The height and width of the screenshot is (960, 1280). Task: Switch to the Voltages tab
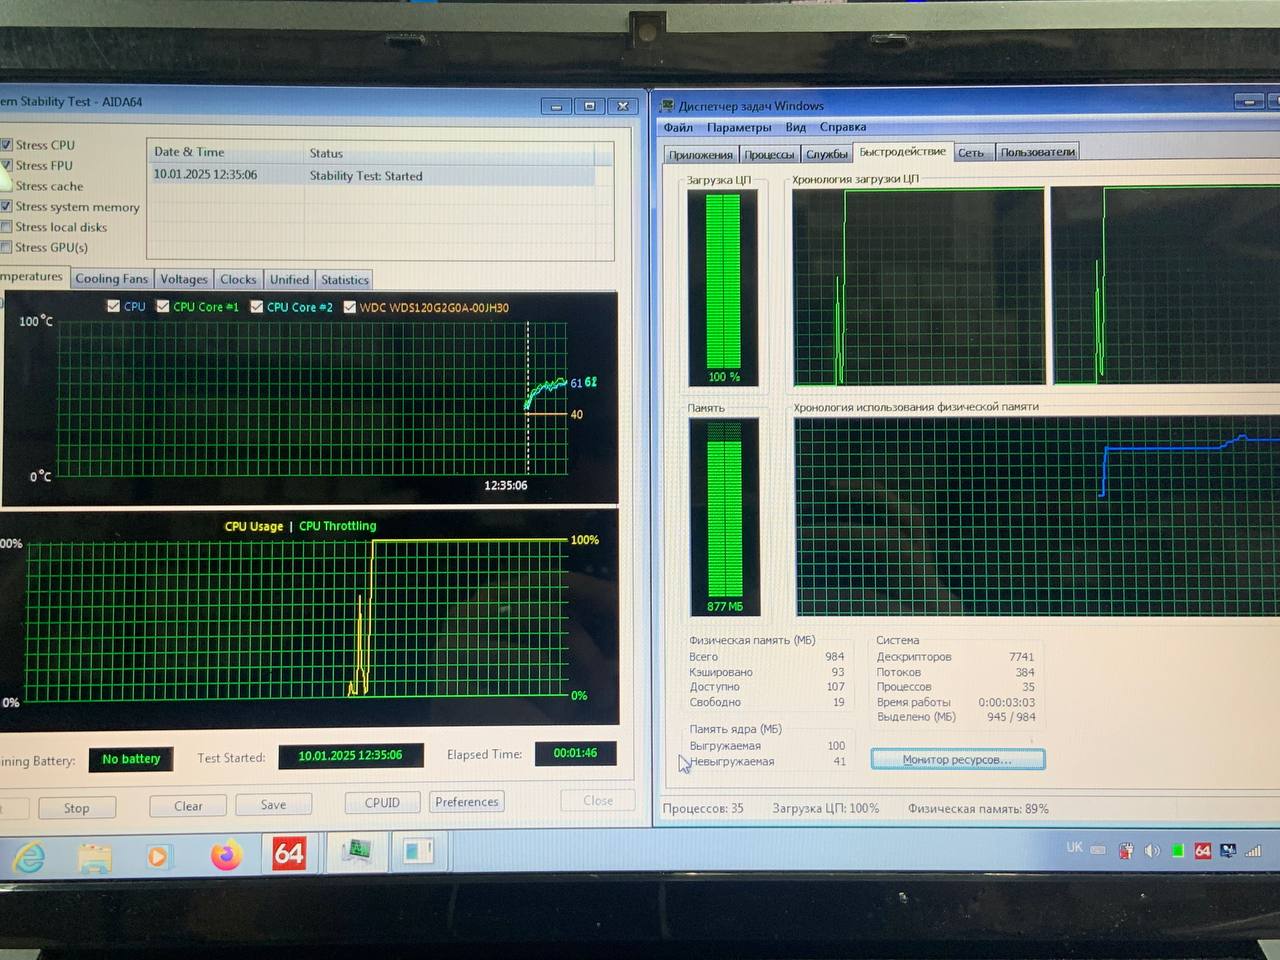pyautogui.click(x=183, y=279)
